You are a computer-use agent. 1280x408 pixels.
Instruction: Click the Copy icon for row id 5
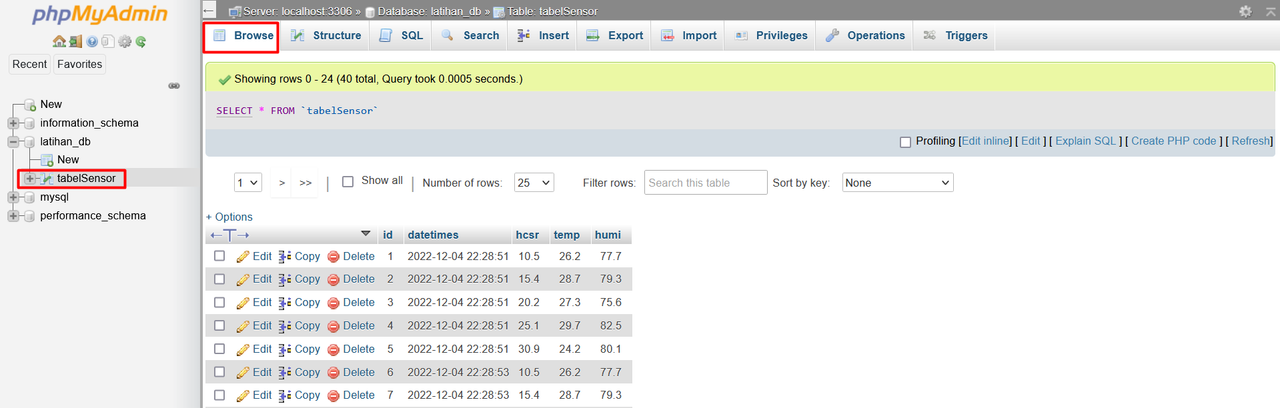click(285, 349)
